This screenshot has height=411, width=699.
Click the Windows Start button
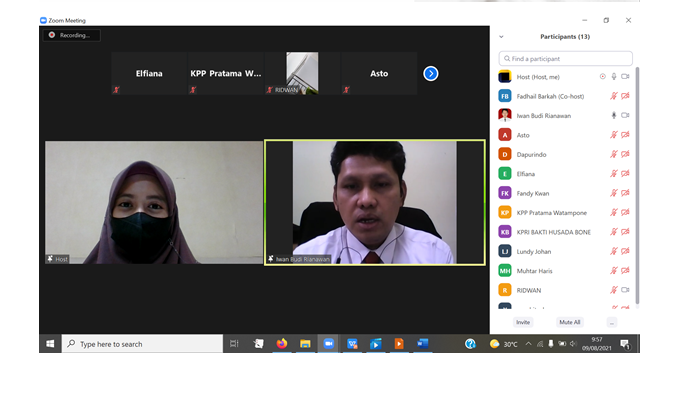50,344
